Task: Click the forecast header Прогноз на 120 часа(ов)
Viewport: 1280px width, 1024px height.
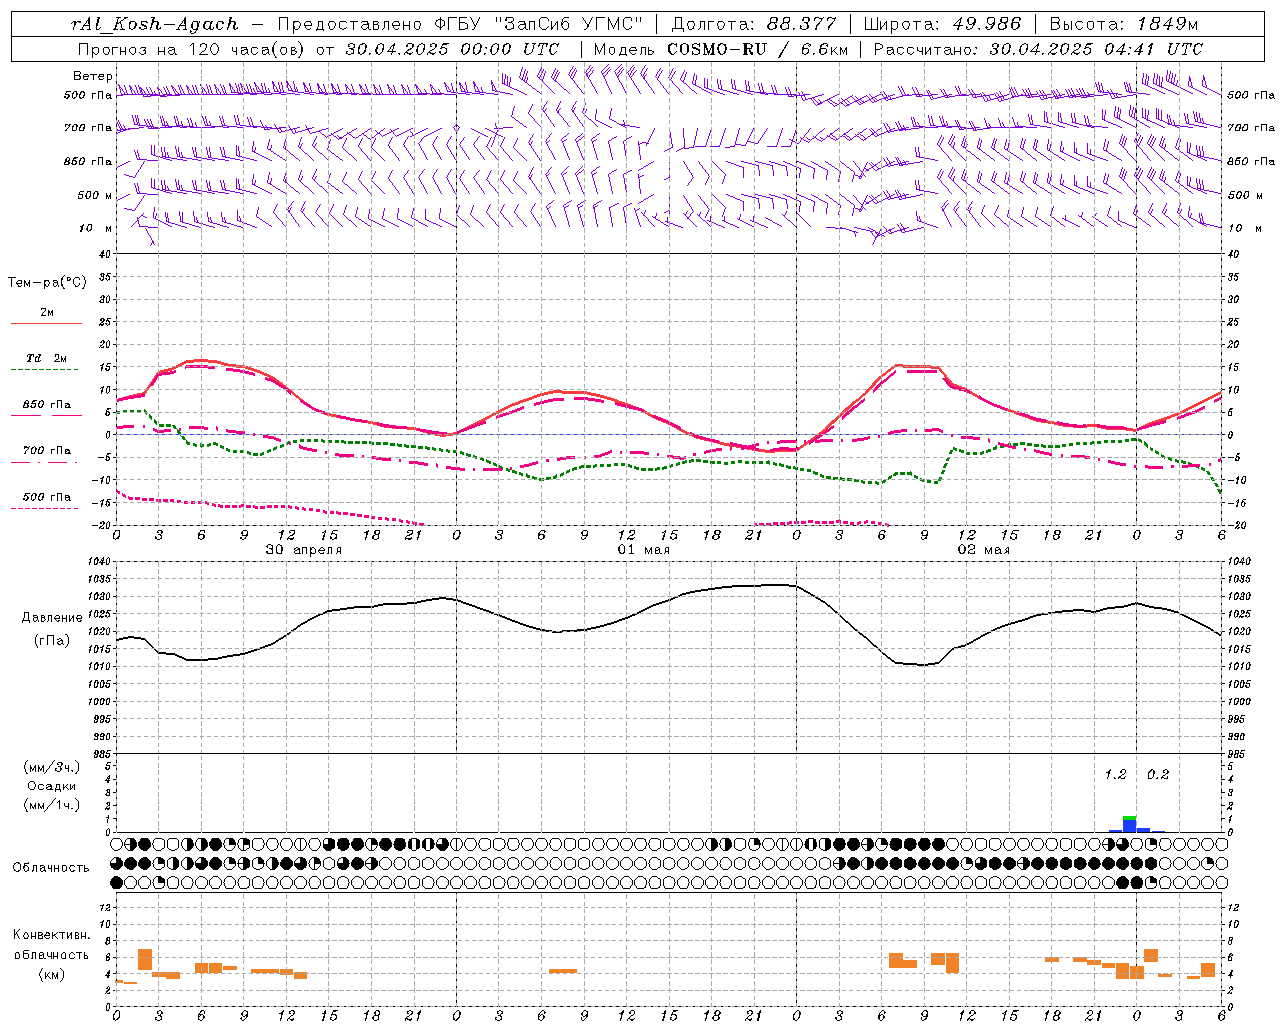Action: [x=192, y=49]
